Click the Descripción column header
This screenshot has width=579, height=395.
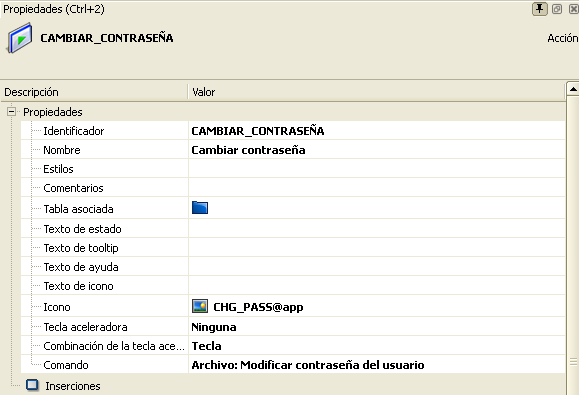(94, 92)
